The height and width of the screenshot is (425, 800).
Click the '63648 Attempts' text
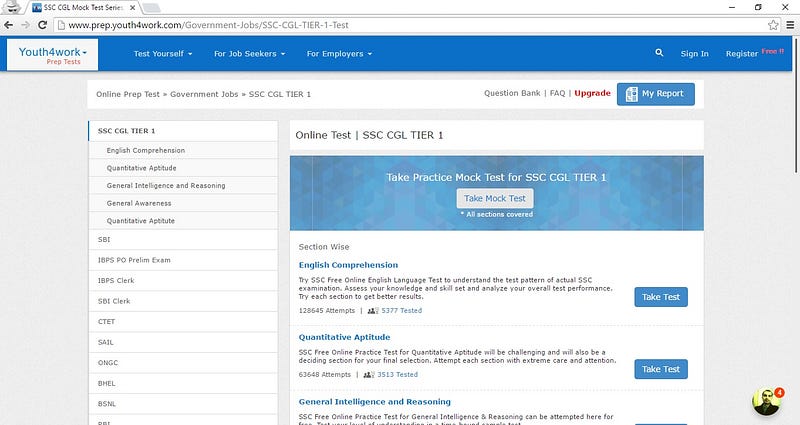click(x=324, y=374)
